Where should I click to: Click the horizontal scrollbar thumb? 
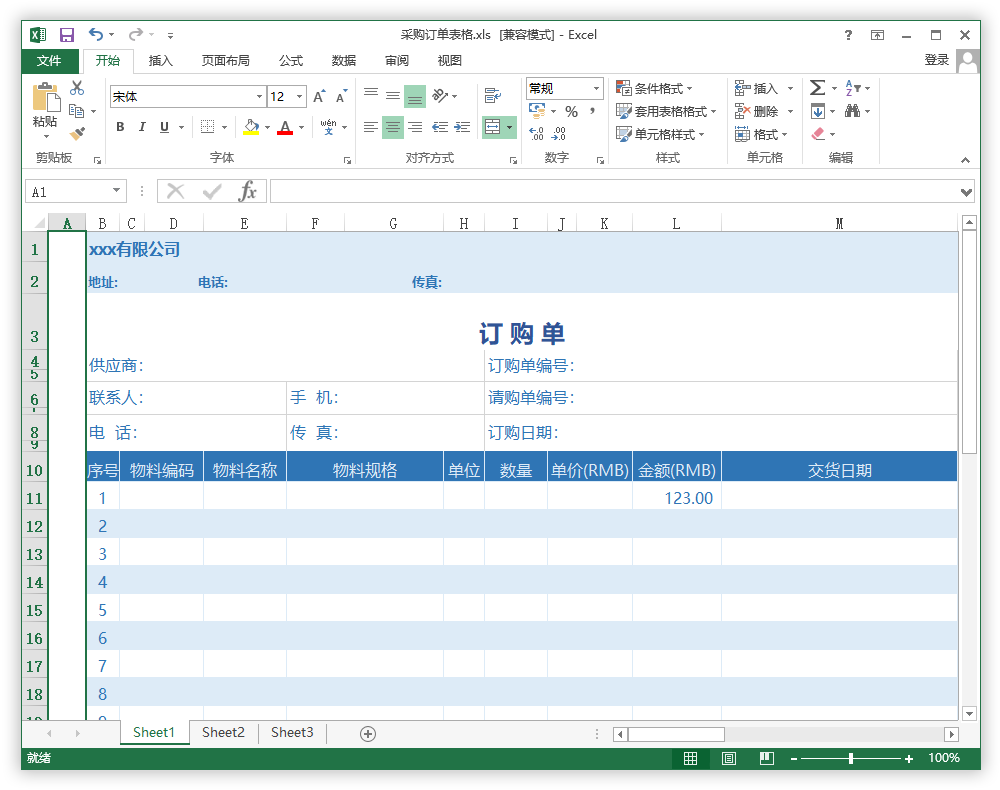(x=676, y=734)
